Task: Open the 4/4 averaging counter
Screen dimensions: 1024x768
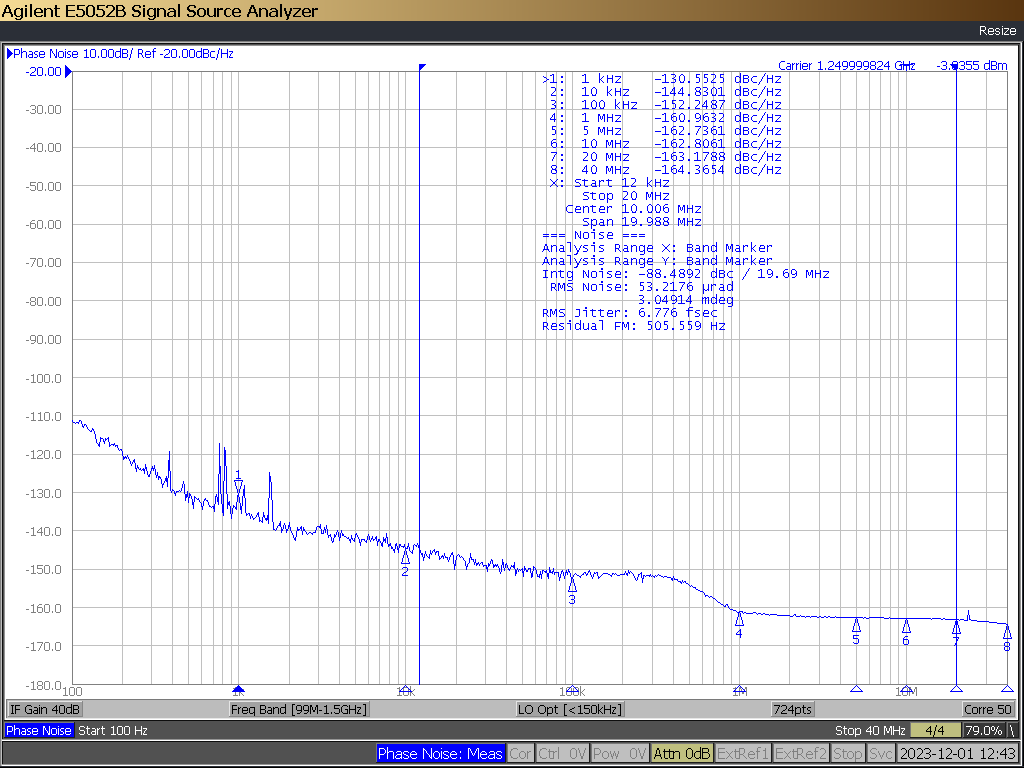Action: point(936,730)
